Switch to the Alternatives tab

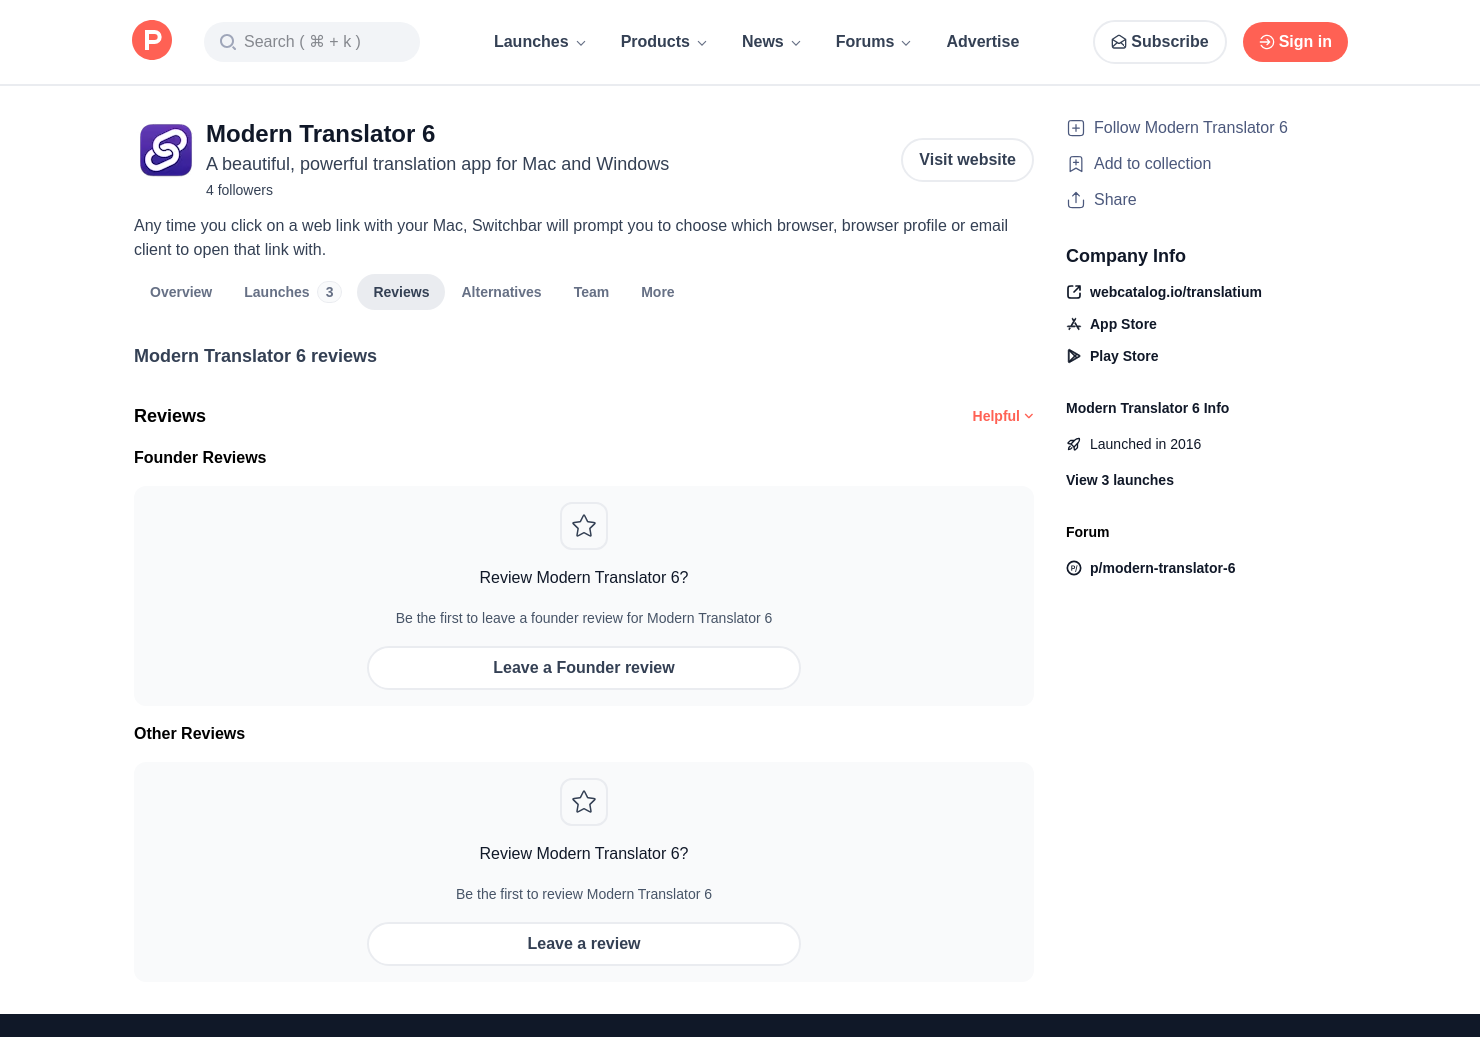click(501, 292)
